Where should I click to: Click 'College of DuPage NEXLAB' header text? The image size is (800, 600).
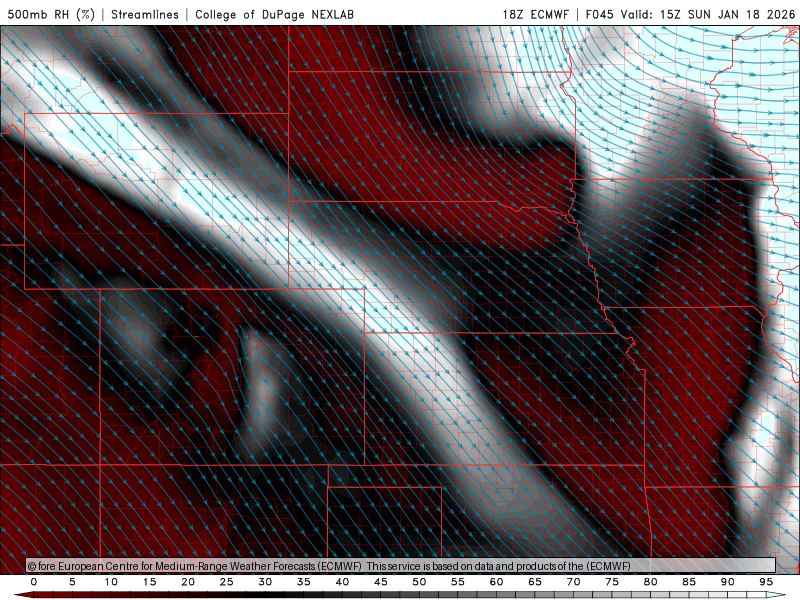click(274, 14)
